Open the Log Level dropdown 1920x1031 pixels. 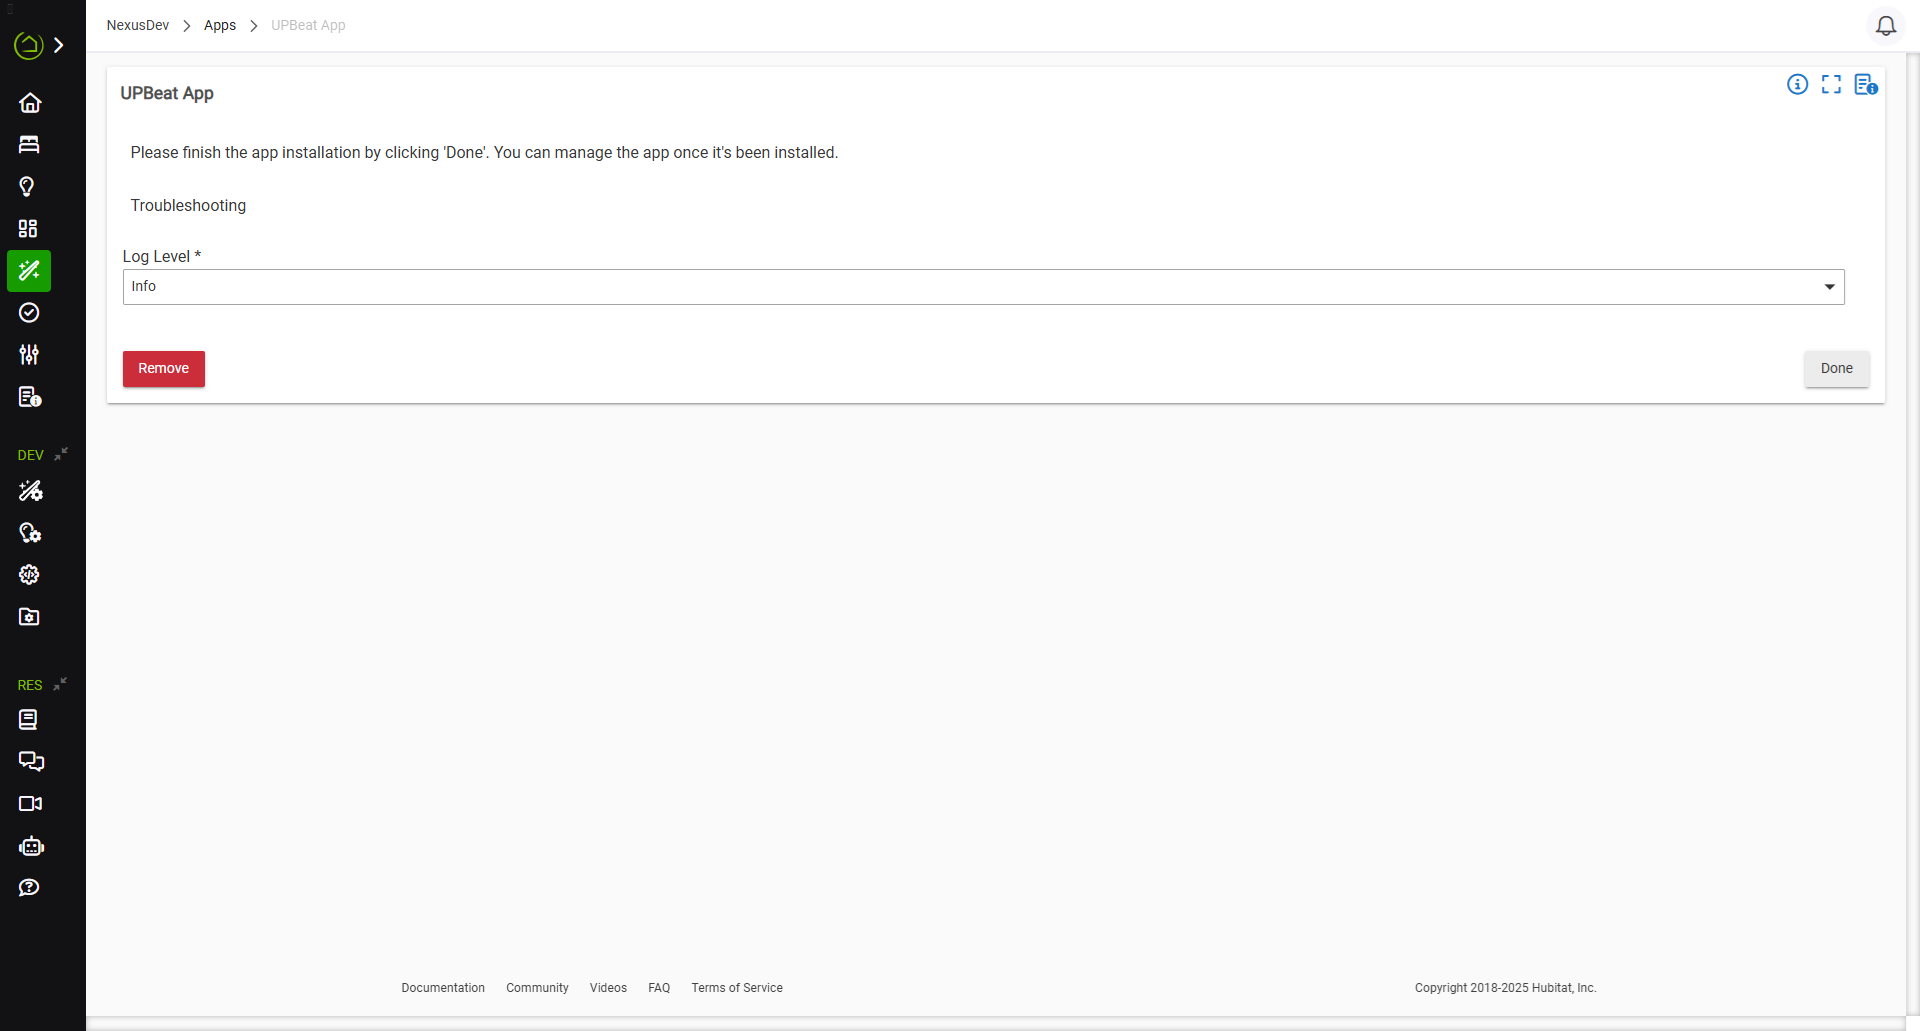pos(983,287)
